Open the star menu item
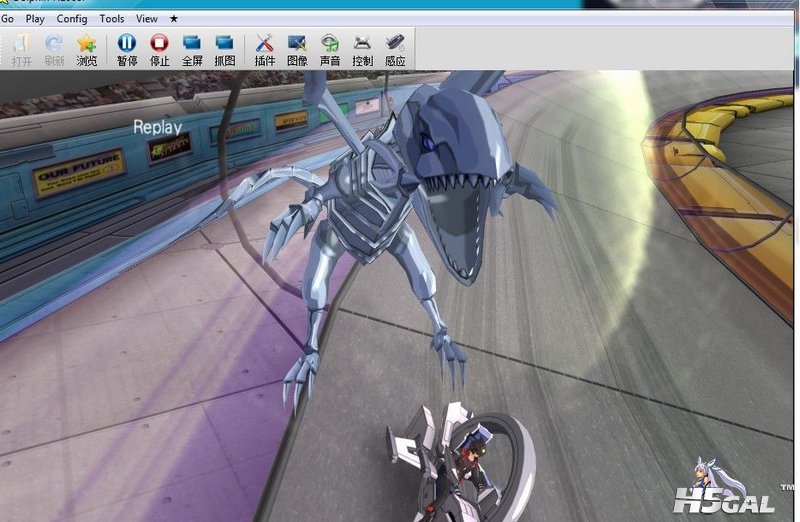 (x=173, y=19)
